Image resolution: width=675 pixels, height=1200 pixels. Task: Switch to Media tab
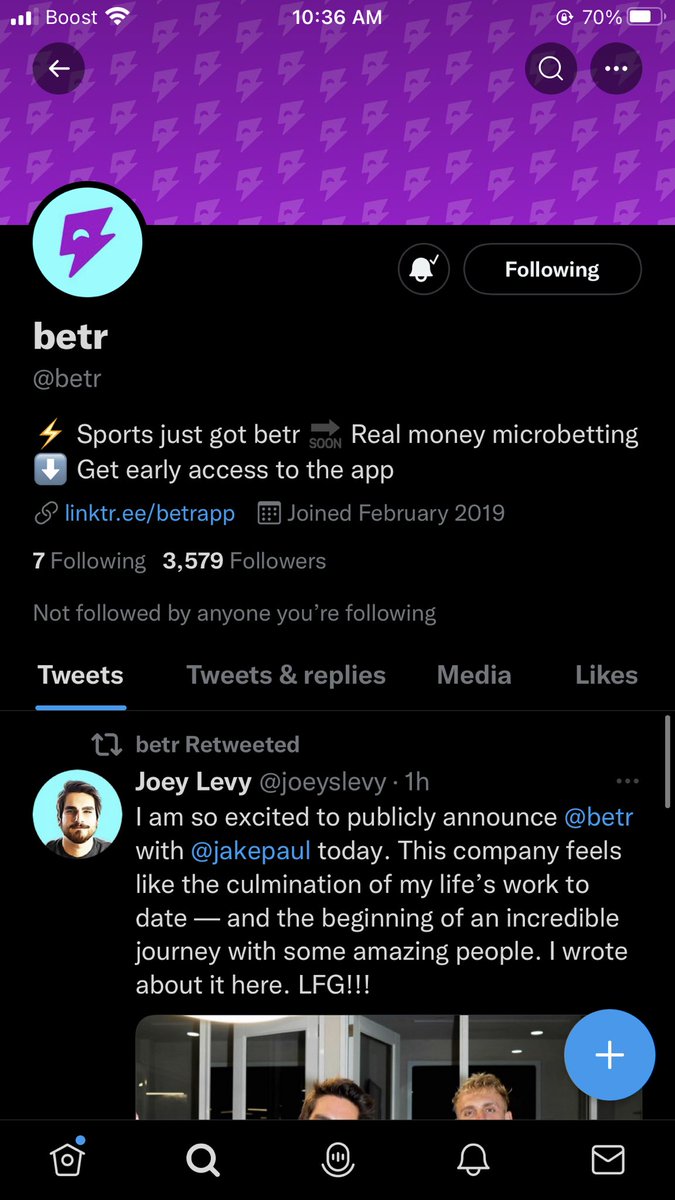tap(474, 675)
